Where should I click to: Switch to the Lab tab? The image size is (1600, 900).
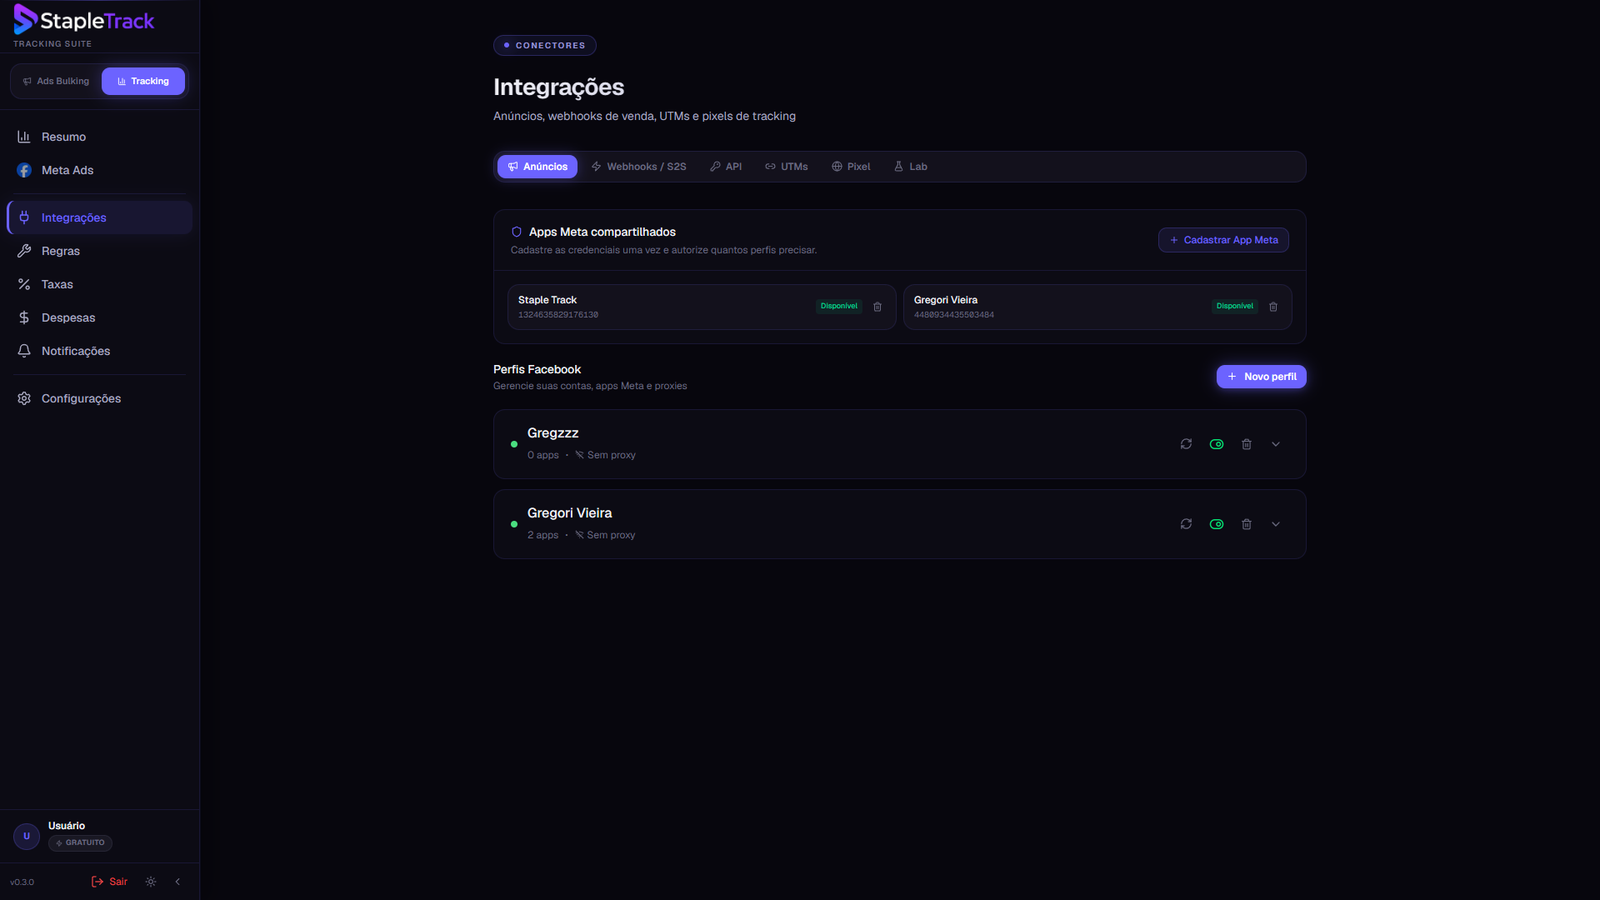coord(911,167)
